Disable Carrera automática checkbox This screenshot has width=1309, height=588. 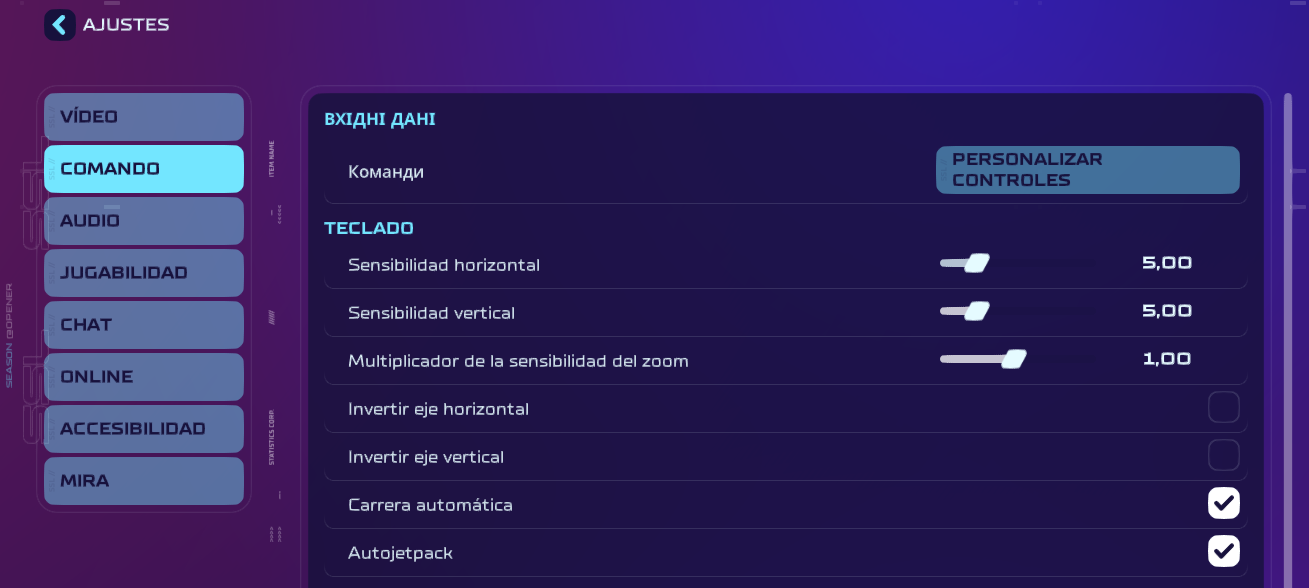click(1223, 504)
